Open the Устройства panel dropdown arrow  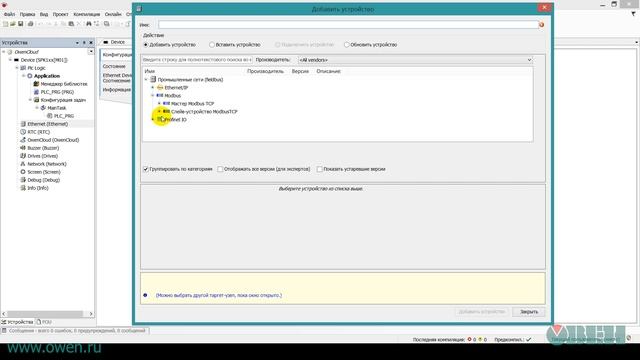click(77, 42)
